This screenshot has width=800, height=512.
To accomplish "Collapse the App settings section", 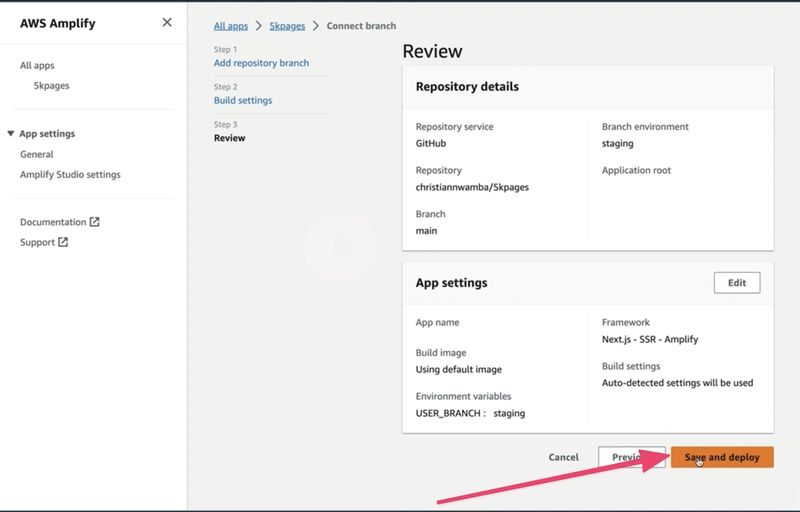I will [x=11, y=134].
